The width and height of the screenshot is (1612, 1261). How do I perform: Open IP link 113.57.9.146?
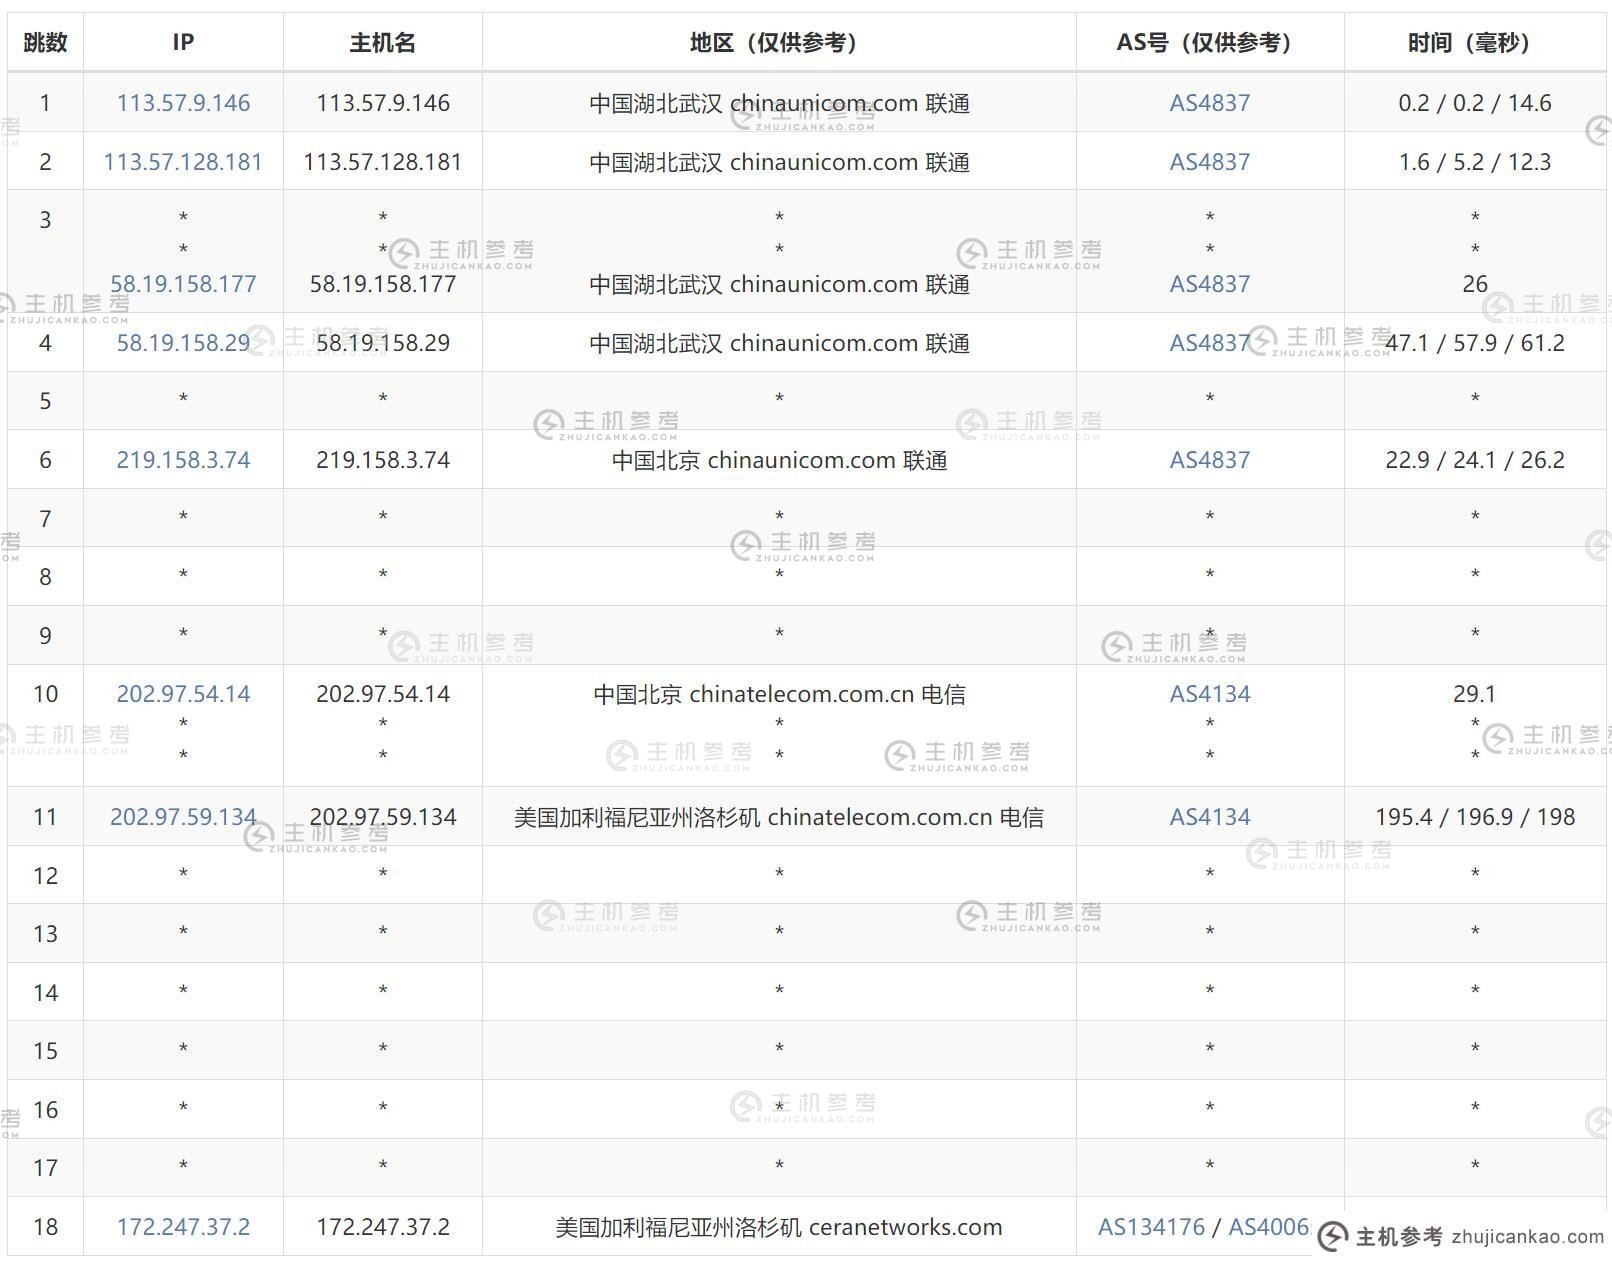(x=183, y=103)
